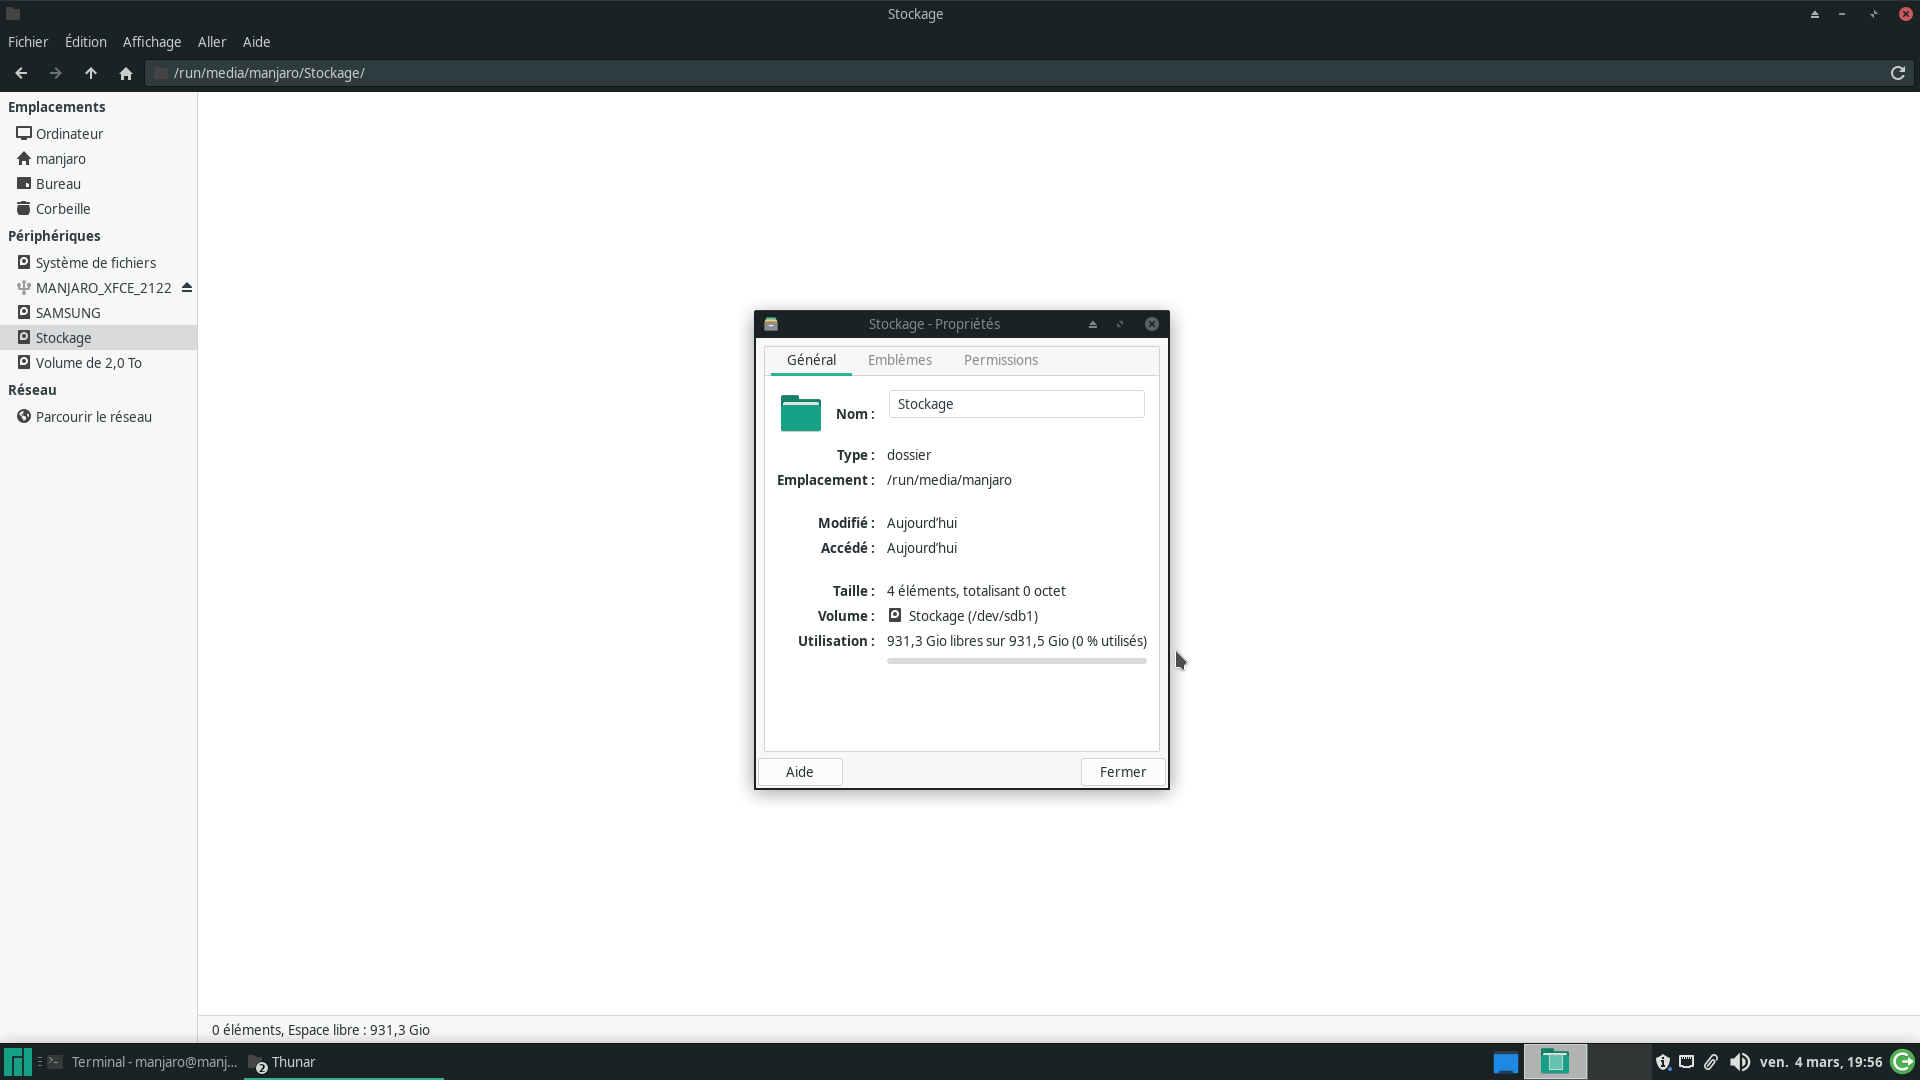Click the folder icon in the properties dialog
Viewport: 1920px width, 1080px height.
pyautogui.click(x=800, y=413)
